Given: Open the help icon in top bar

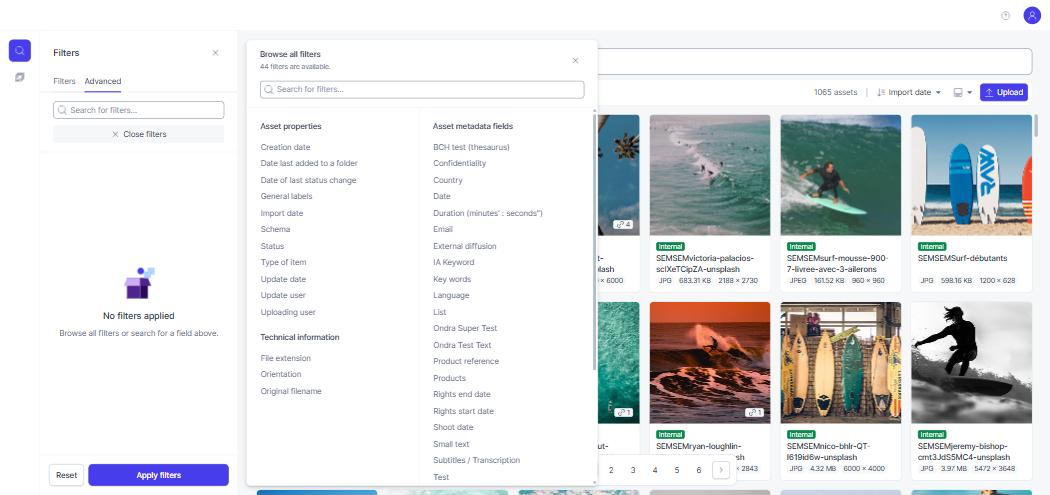Looking at the screenshot, I should [x=1005, y=16].
